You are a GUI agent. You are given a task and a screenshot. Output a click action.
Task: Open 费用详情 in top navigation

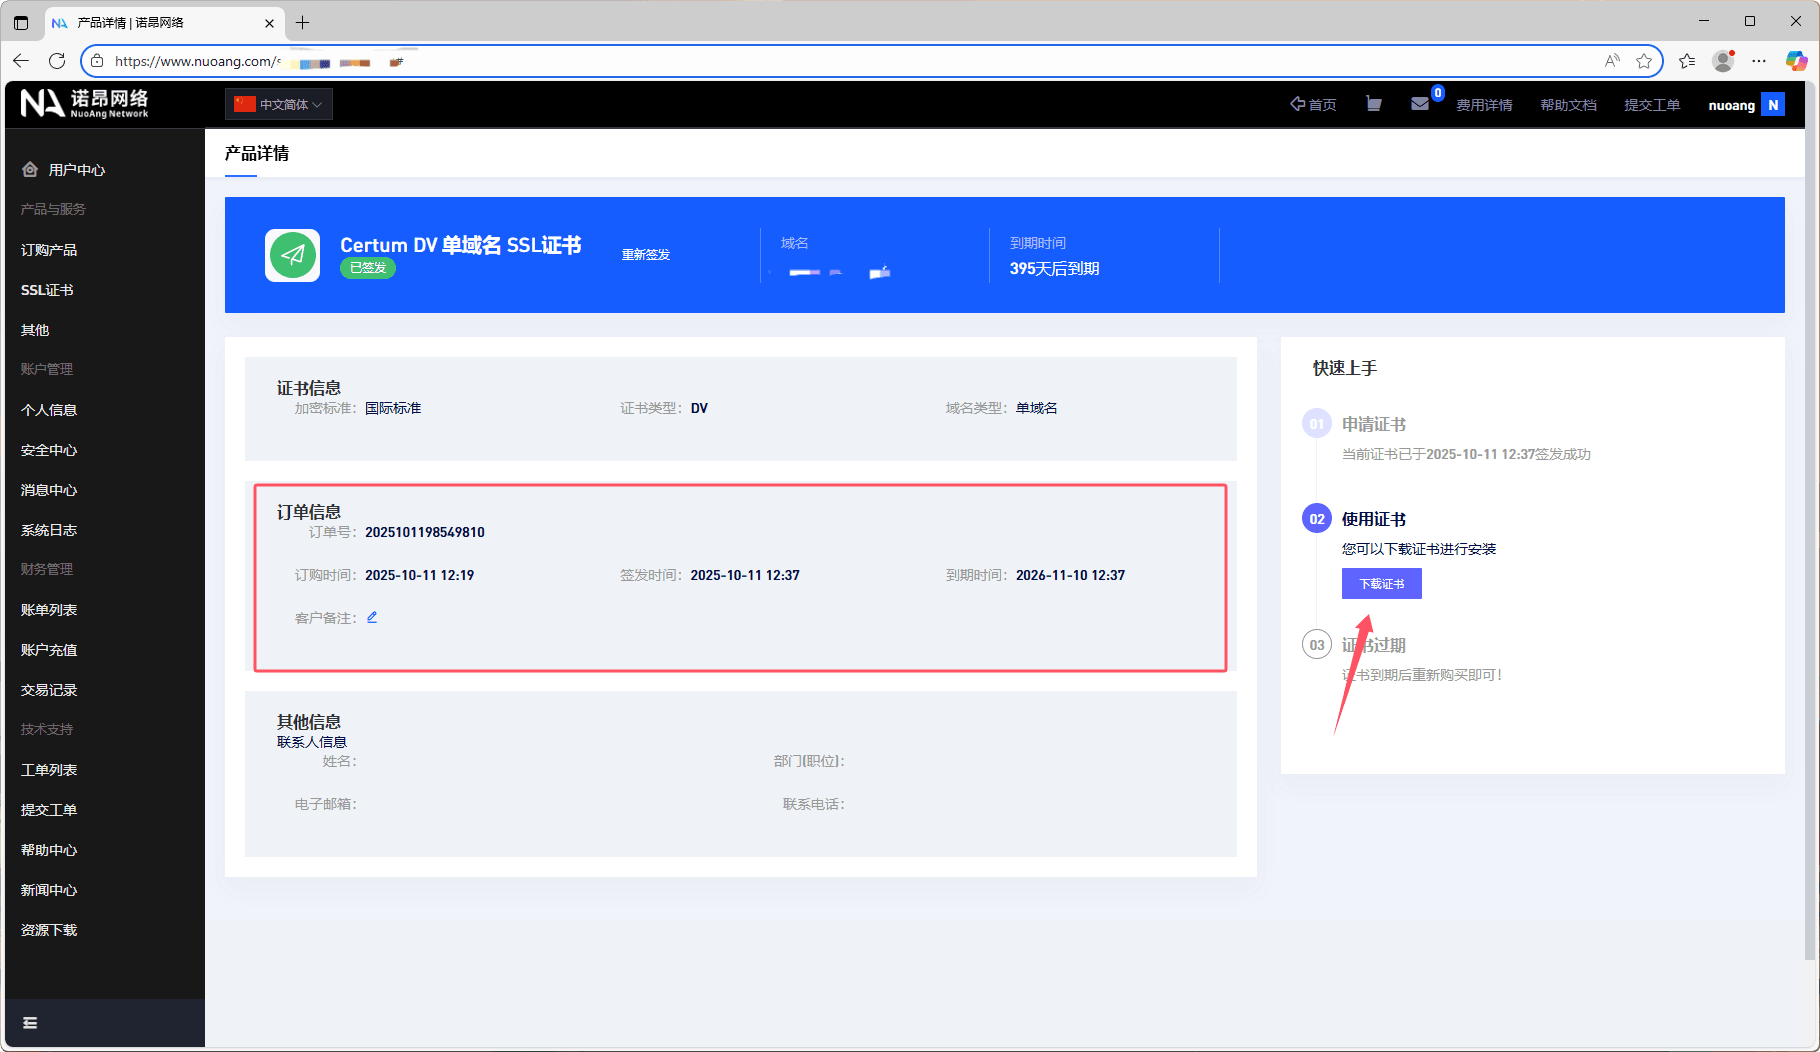[1484, 105]
